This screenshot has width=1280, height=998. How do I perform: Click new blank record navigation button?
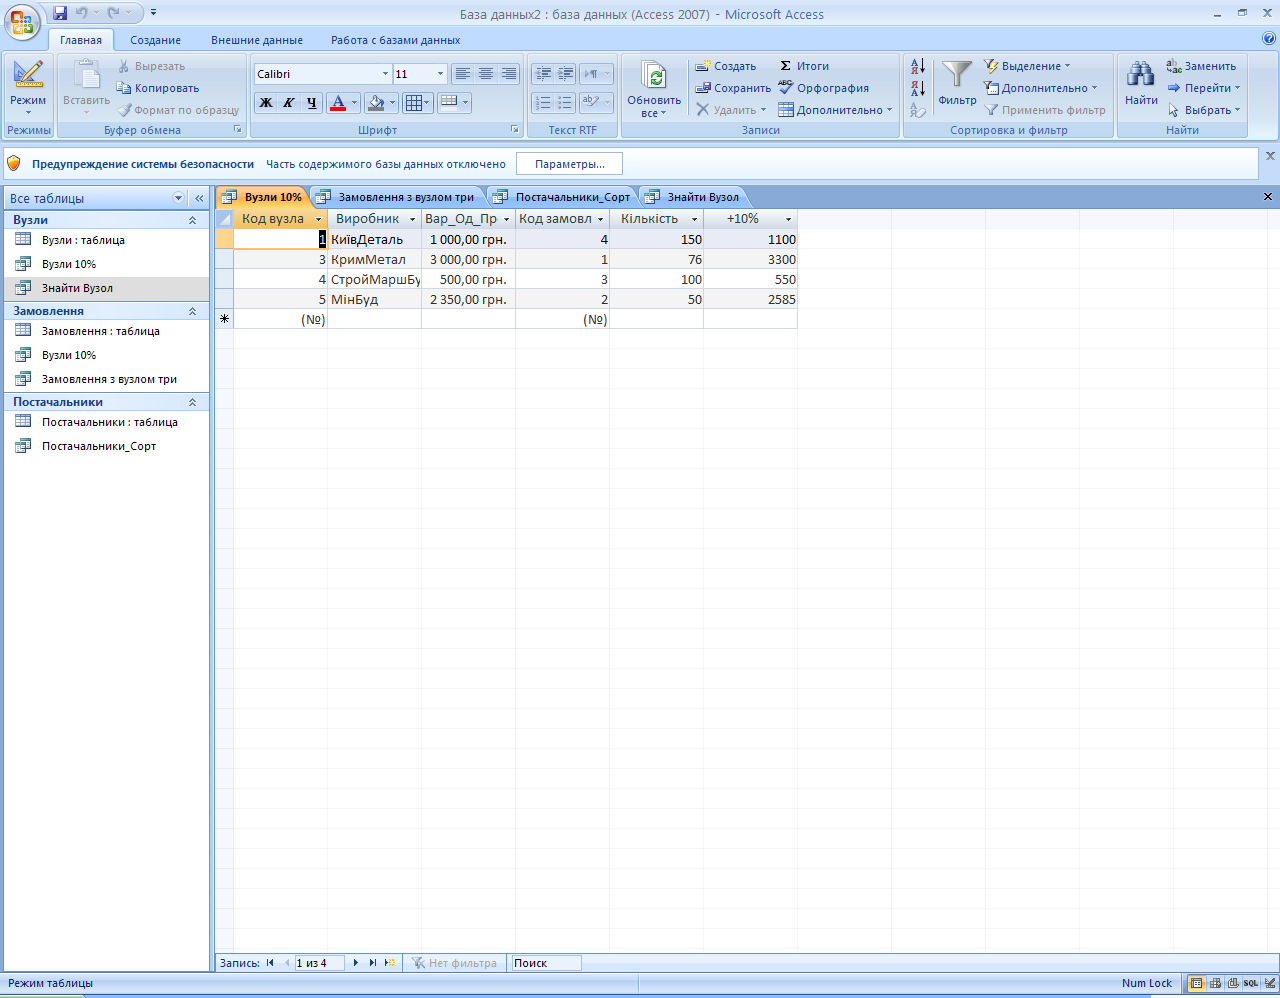pyautogui.click(x=390, y=963)
